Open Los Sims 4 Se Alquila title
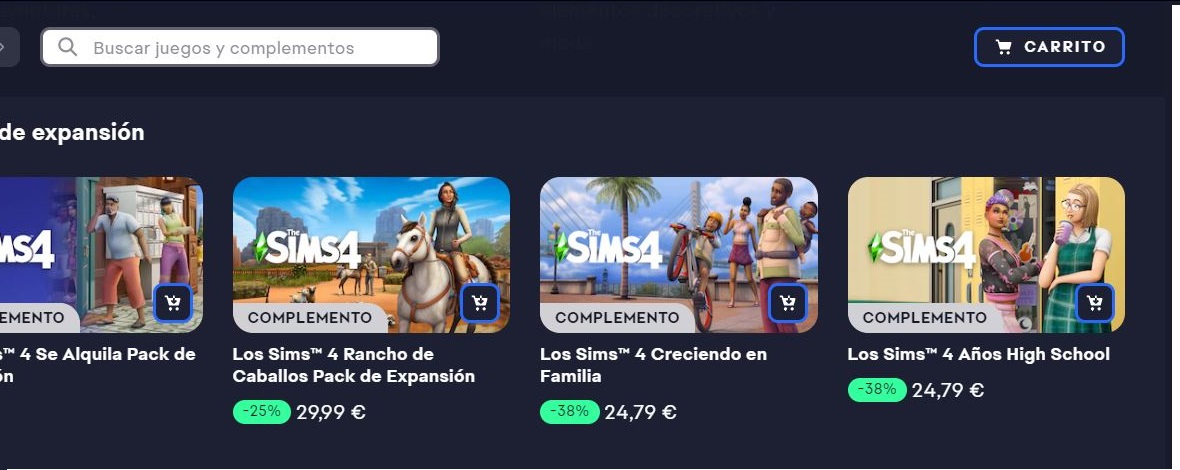This screenshot has width=1180, height=470. click(x=98, y=365)
